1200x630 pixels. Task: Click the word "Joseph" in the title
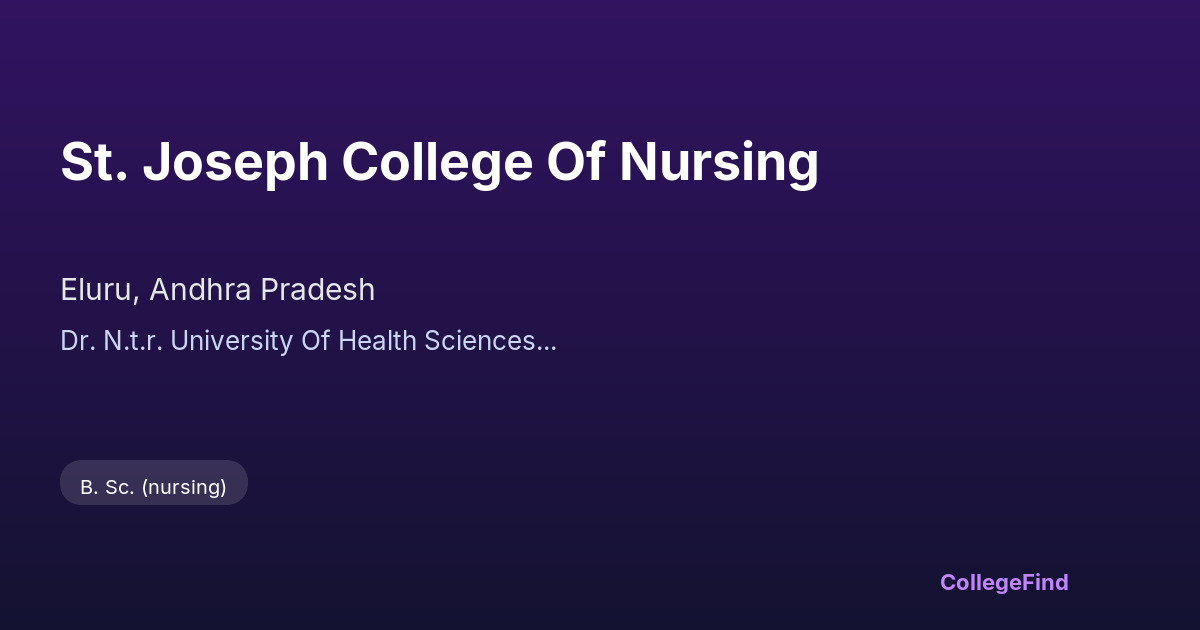click(235, 162)
